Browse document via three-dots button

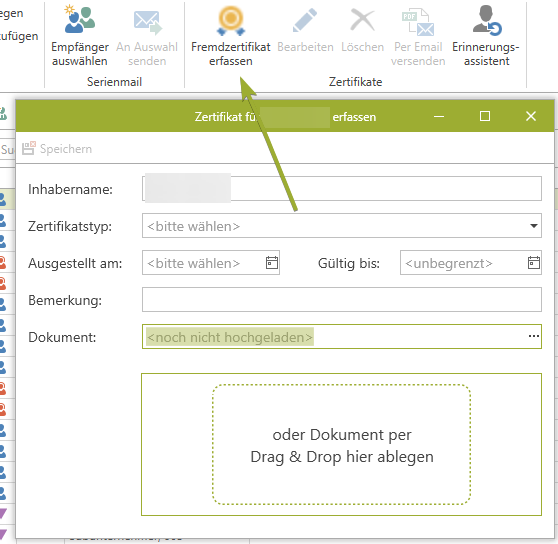click(x=533, y=337)
